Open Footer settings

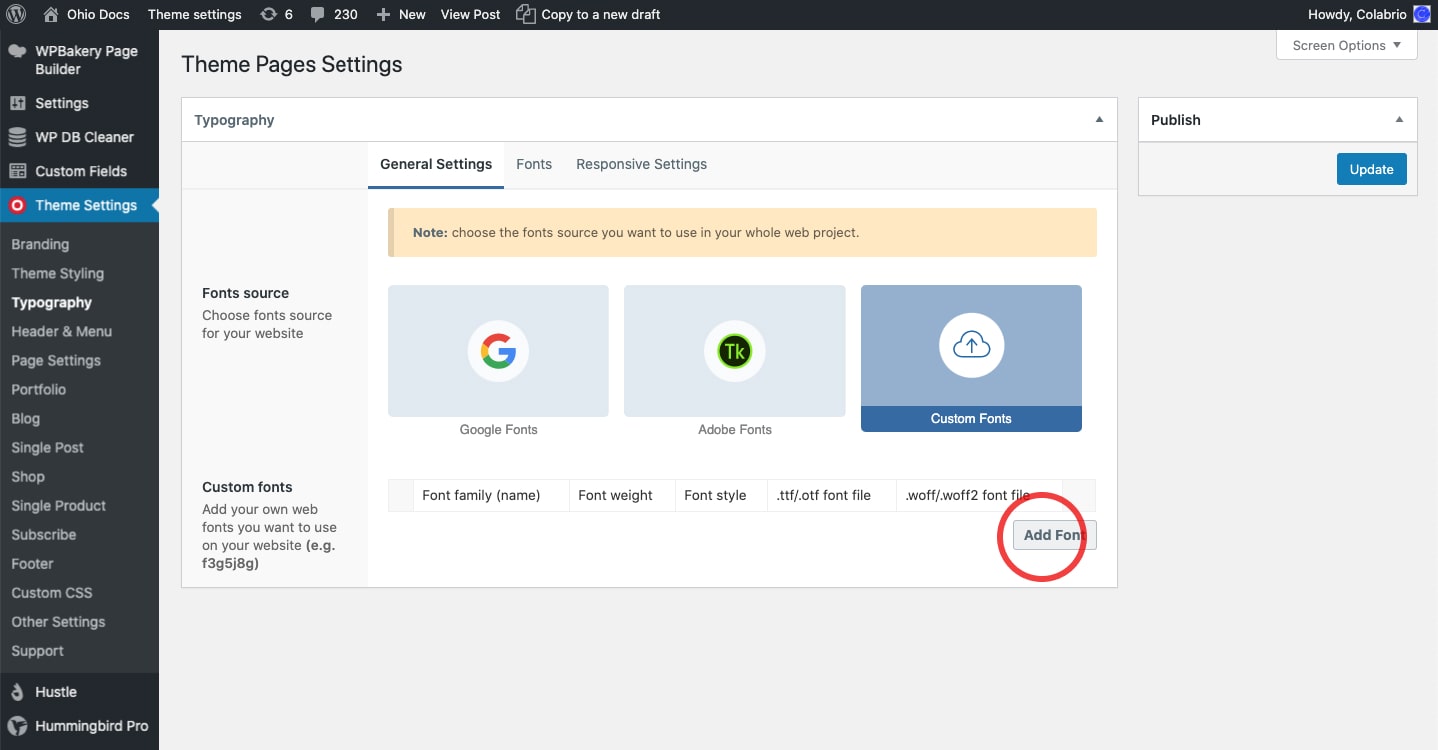coord(32,563)
